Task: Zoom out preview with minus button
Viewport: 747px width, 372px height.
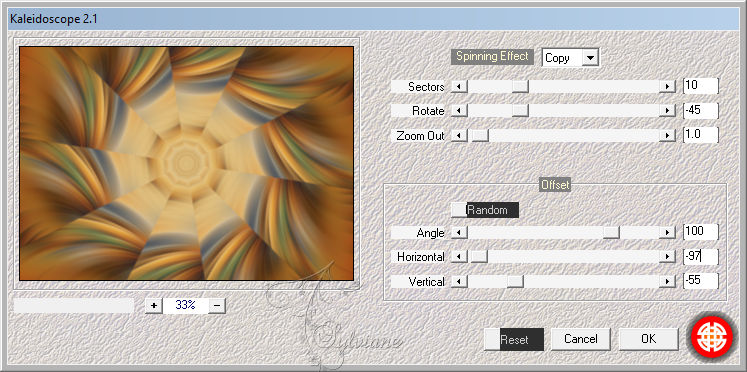Action: click(217, 305)
